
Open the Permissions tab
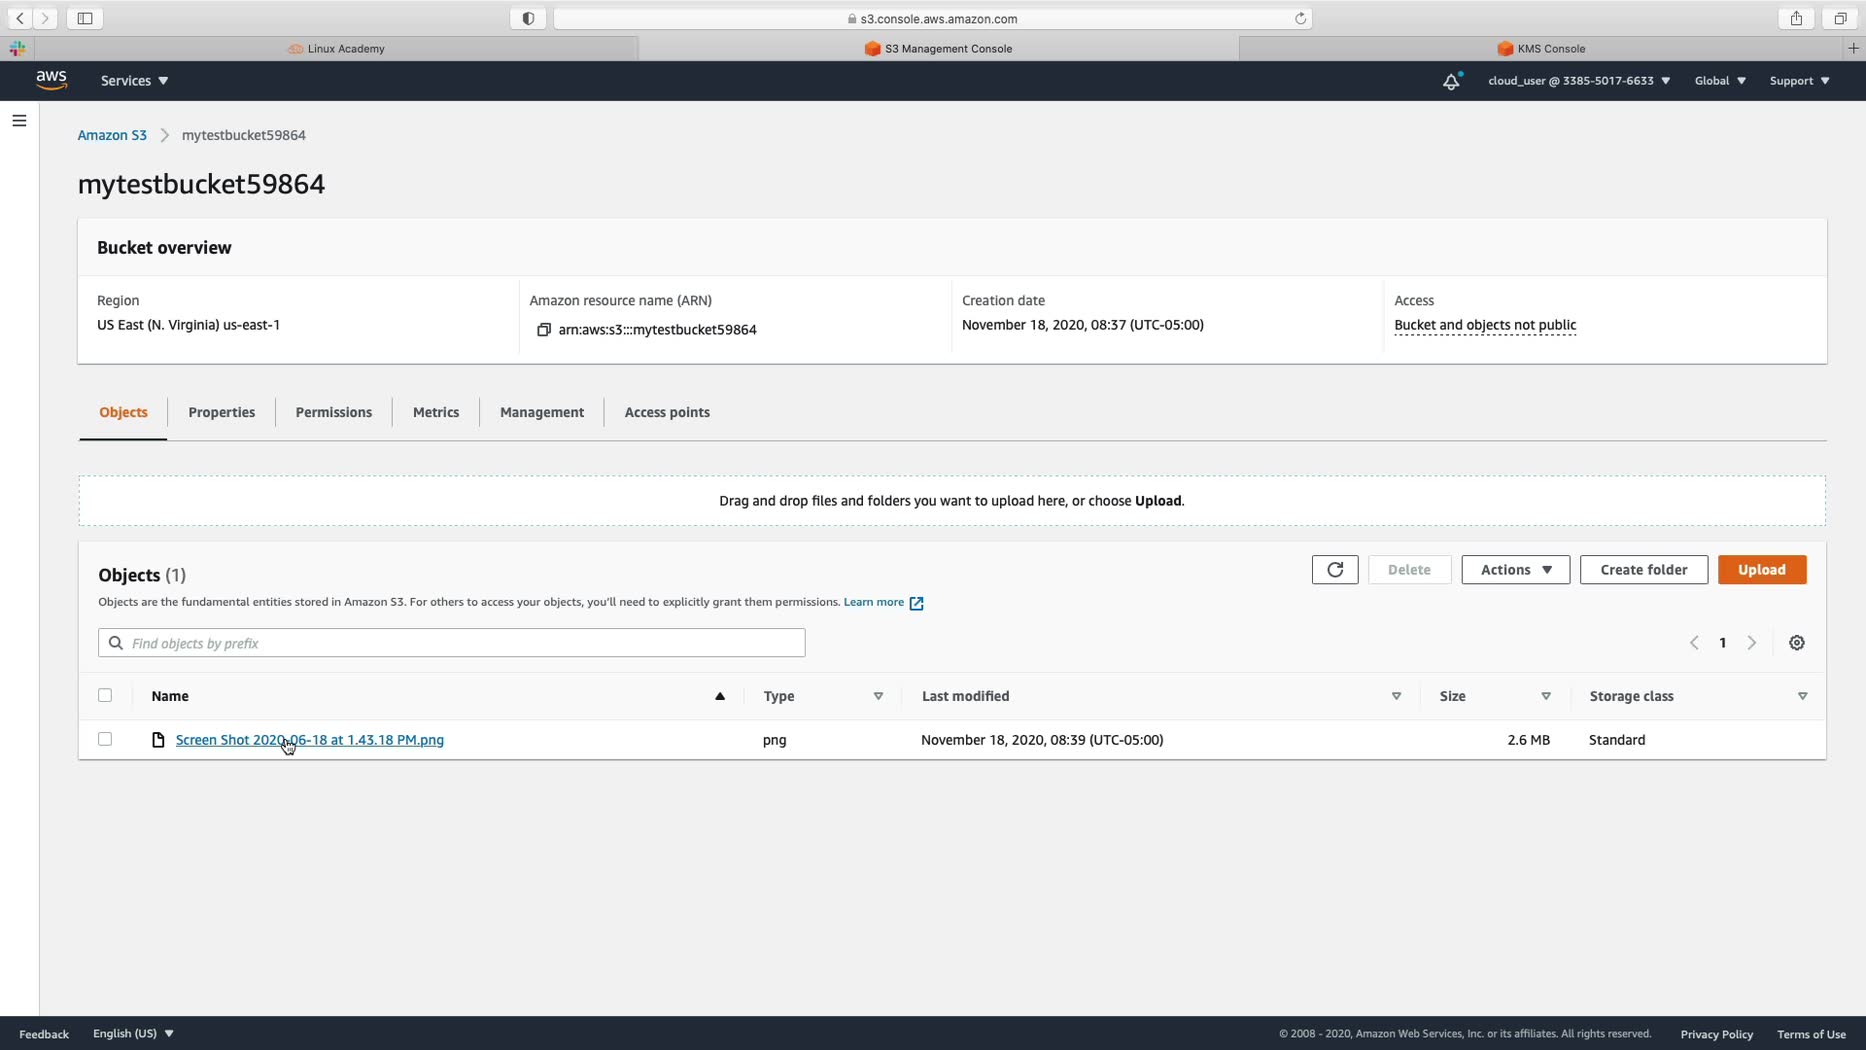334,412
